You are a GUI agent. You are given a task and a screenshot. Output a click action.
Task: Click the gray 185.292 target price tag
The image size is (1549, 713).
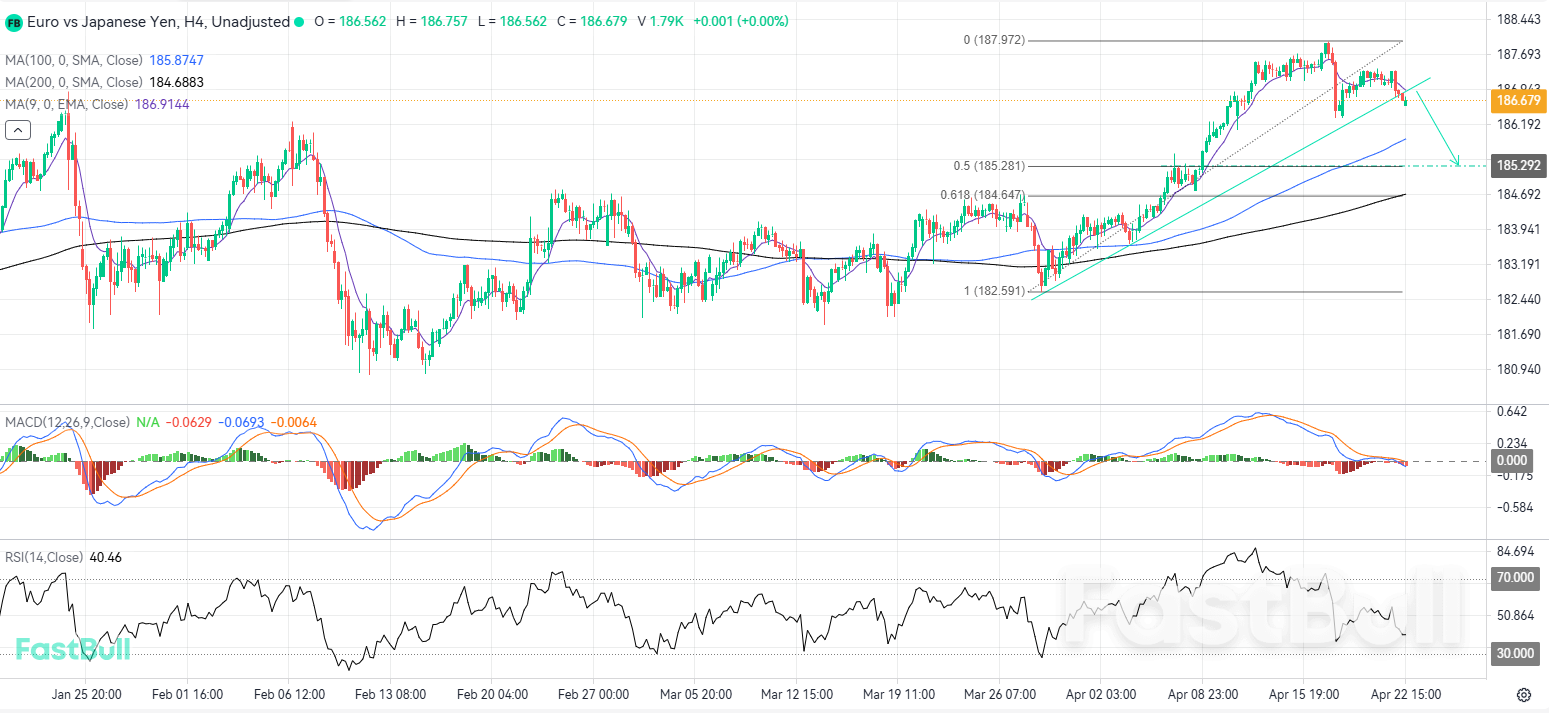point(1517,165)
